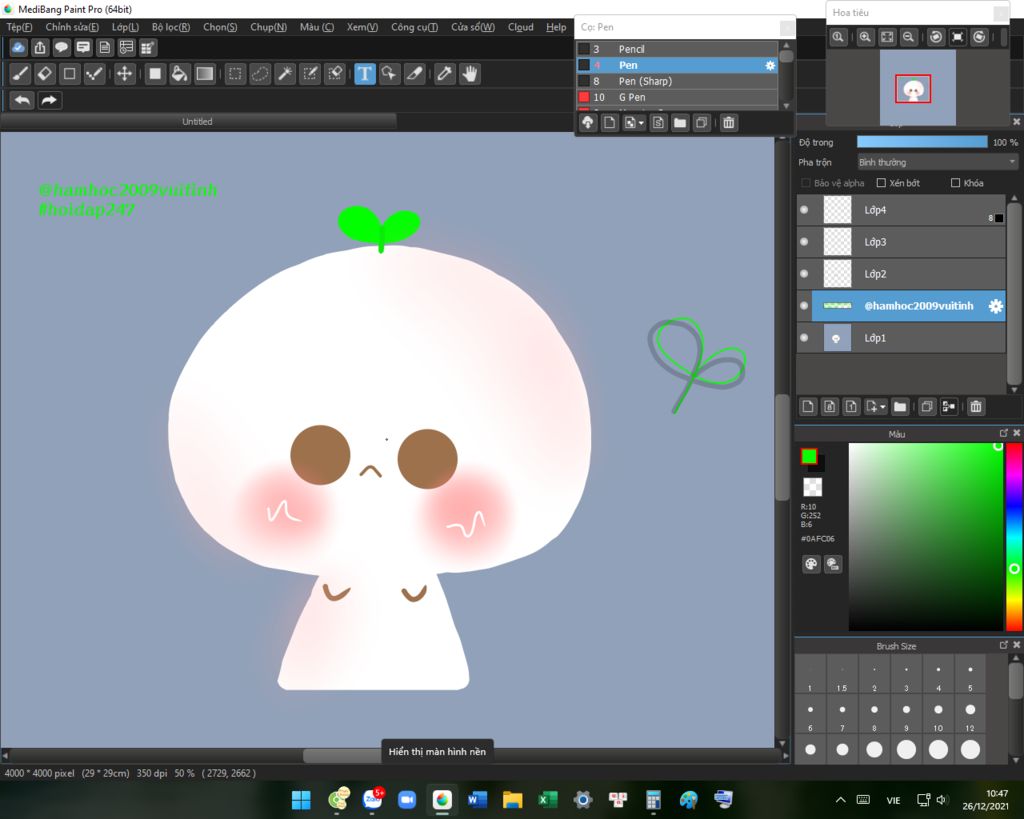Viewport: 1024px width, 819px height.
Task: Open the Pha trộn blend mode dropdown
Action: (937, 162)
